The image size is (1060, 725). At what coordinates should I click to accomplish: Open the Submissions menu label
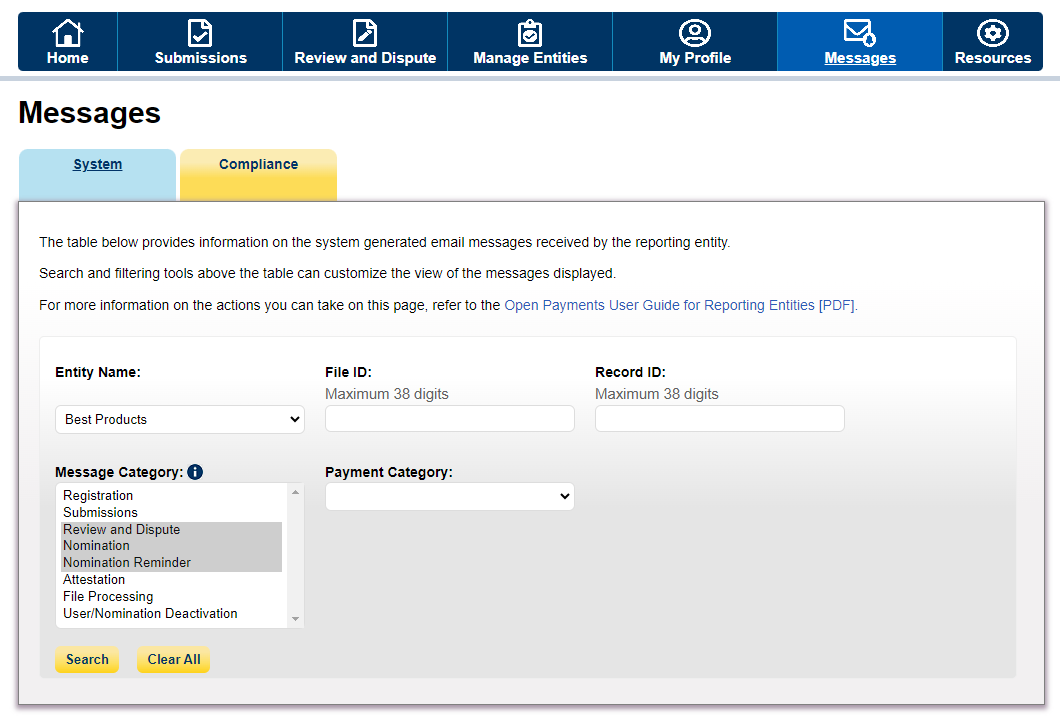click(x=201, y=58)
